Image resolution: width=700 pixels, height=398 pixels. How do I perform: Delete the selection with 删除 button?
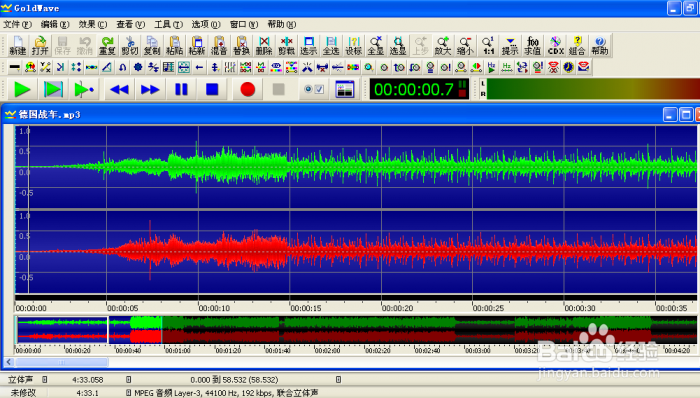click(x=264, y=46)
